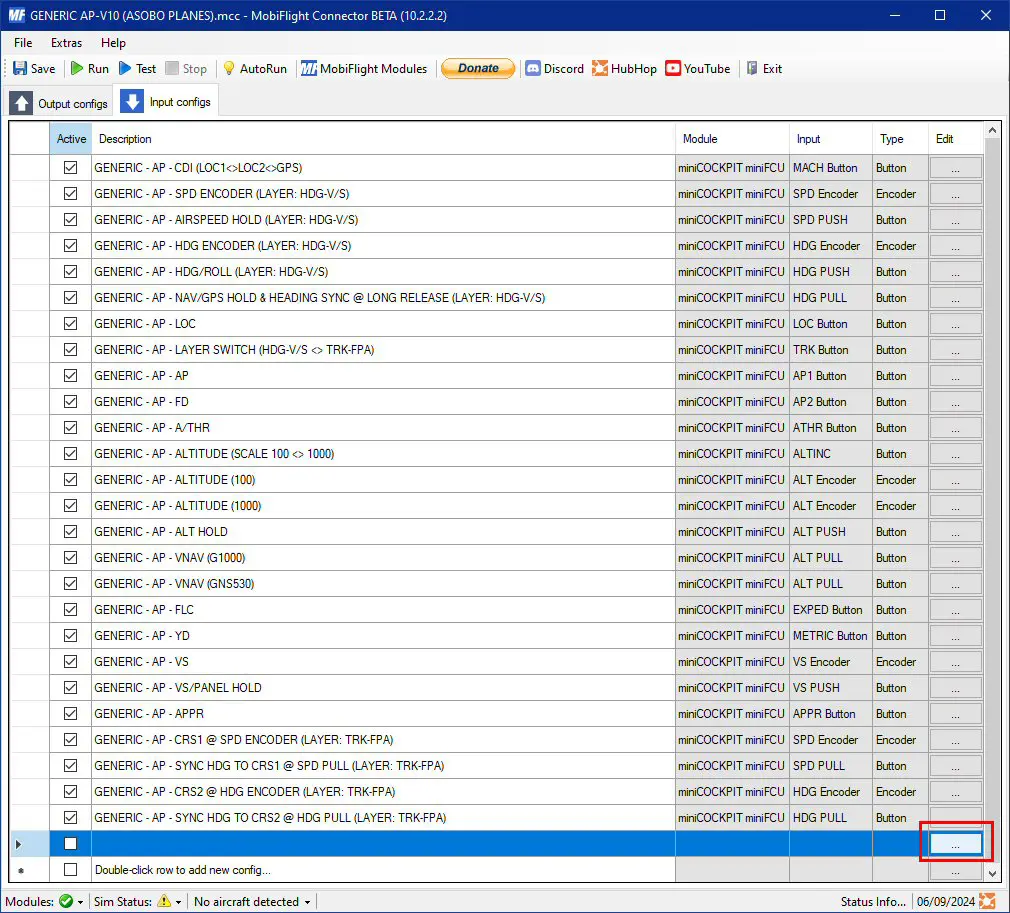Click the Donate button
This screenshot has height=913, width=1010.
tap(478, 68)
